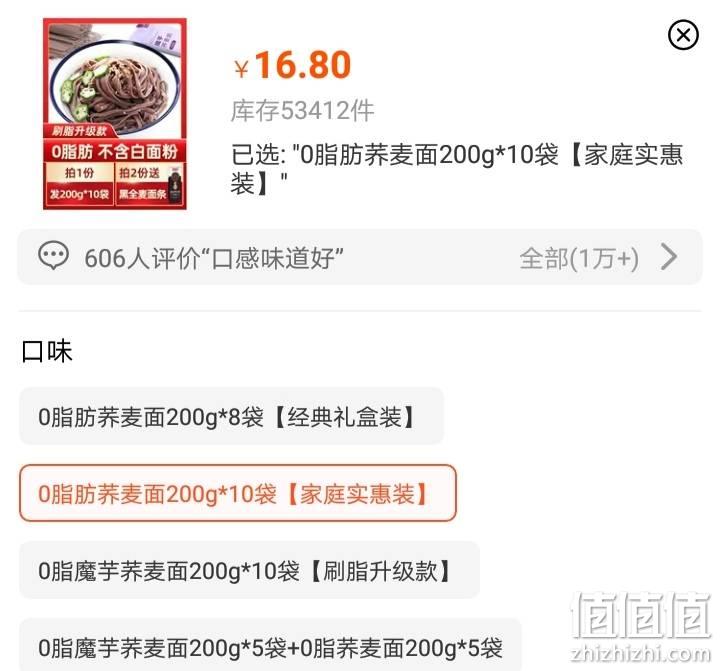Tap the 口味 section heading

tap(47, 351)
